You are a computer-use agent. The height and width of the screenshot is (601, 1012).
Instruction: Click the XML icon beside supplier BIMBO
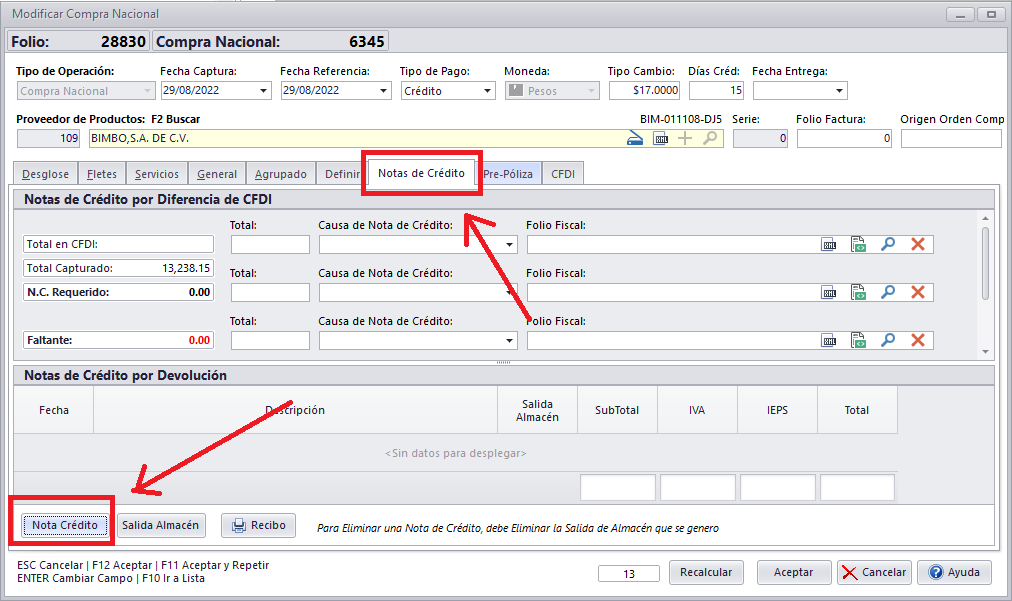660,139
